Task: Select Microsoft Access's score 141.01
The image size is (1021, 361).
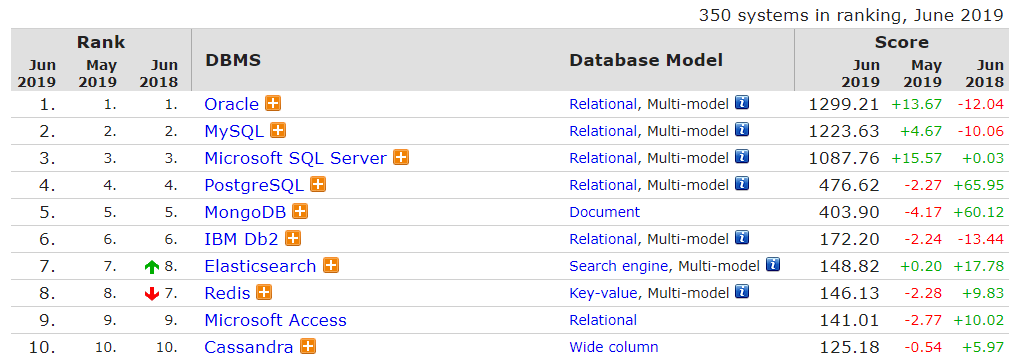Action: click(849, 321)
